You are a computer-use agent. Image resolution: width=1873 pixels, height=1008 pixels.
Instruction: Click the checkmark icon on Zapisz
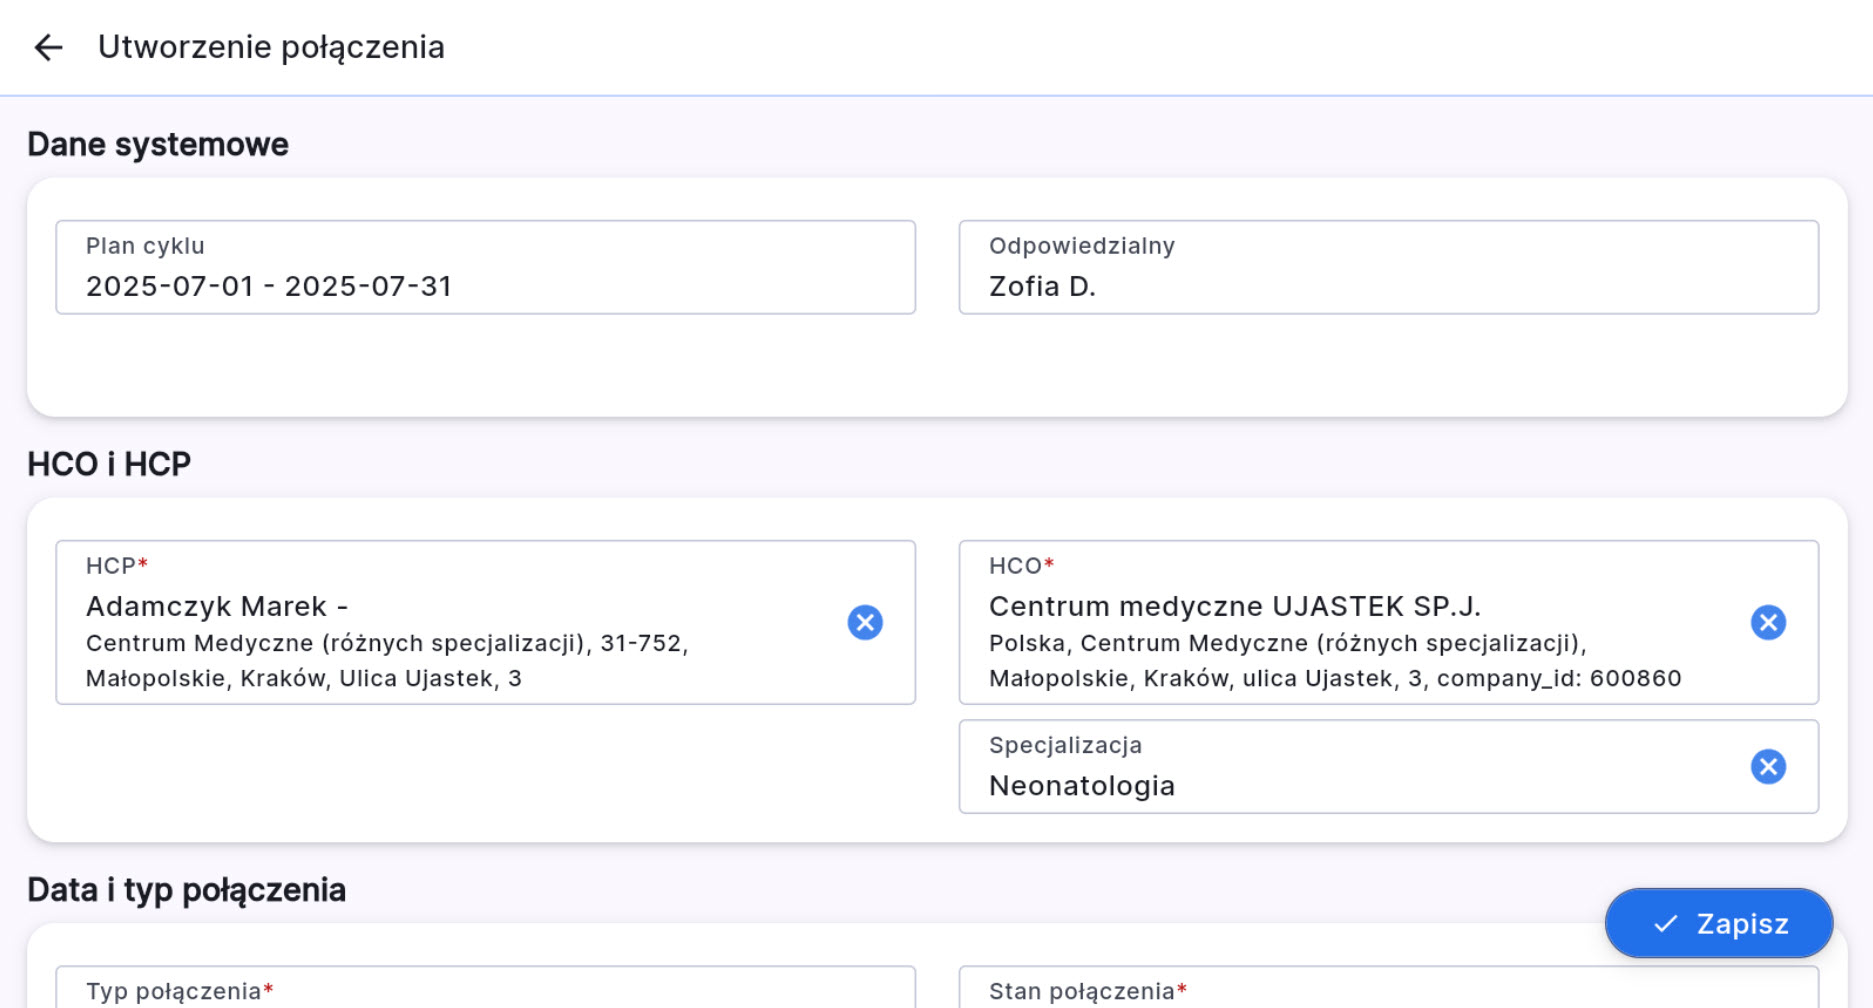click(x=1665, y=924)
